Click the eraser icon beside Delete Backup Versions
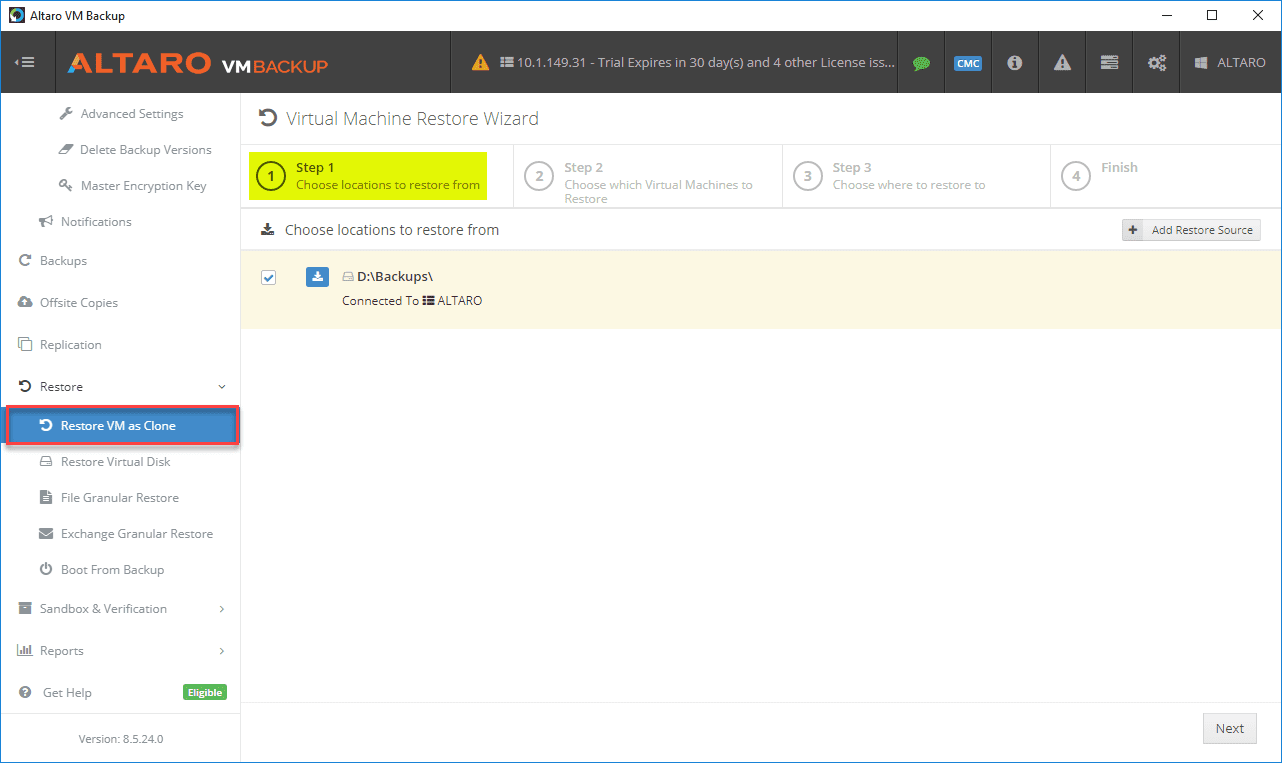This screenshot has height=763, width=1282. pyautogui.click(x=66, y=150)
